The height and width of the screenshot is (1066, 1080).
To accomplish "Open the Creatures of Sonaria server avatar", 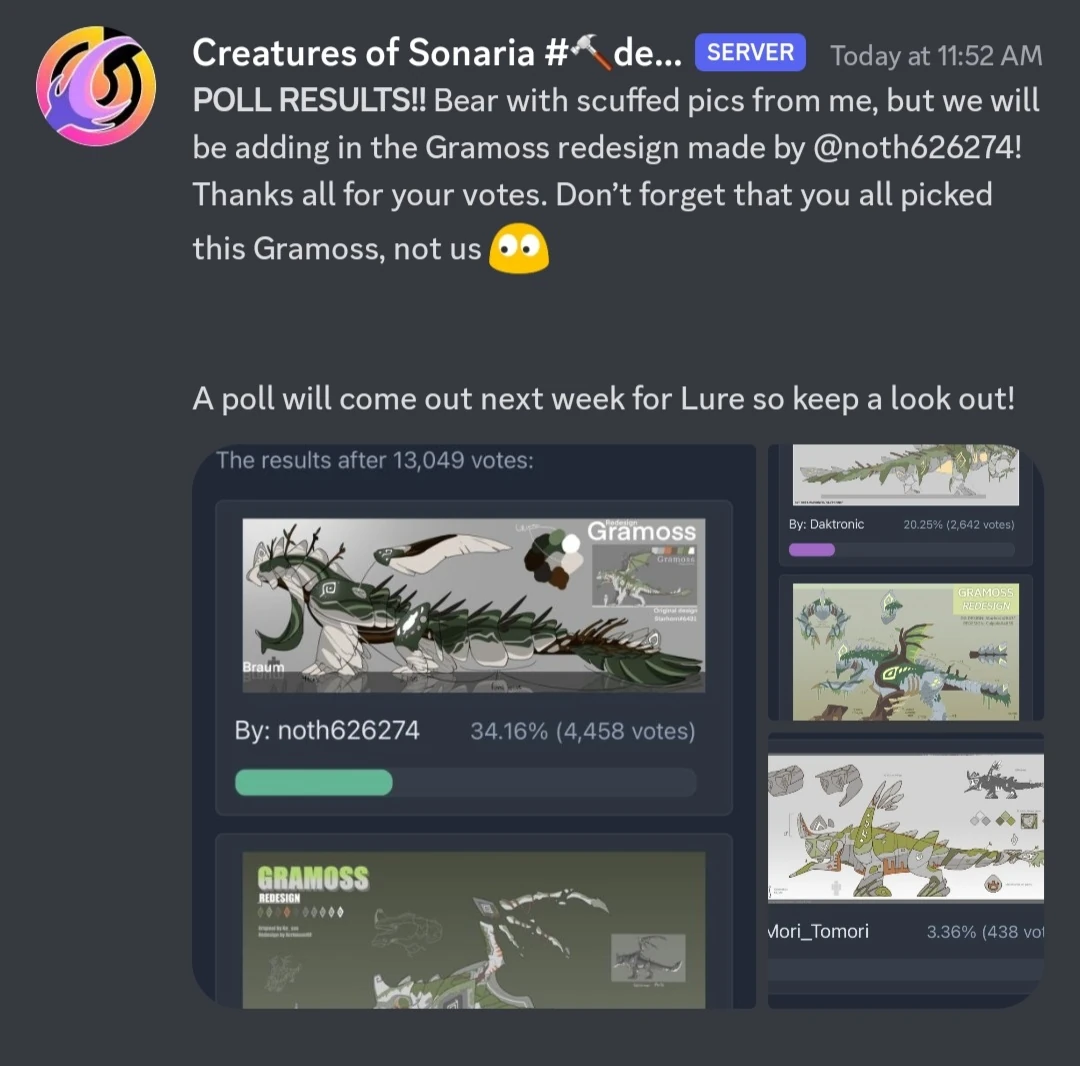I will click(x=96, y=85).
